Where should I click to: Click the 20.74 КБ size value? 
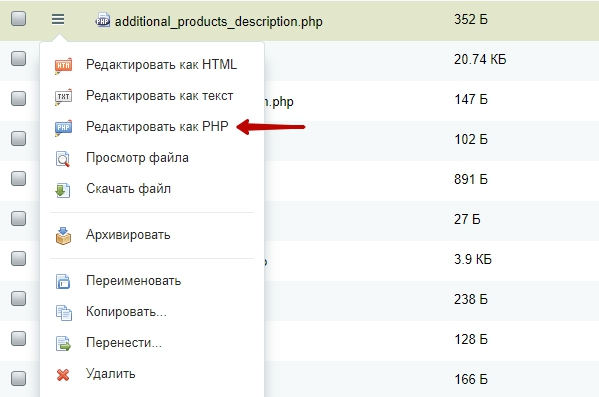coord(480,60)
